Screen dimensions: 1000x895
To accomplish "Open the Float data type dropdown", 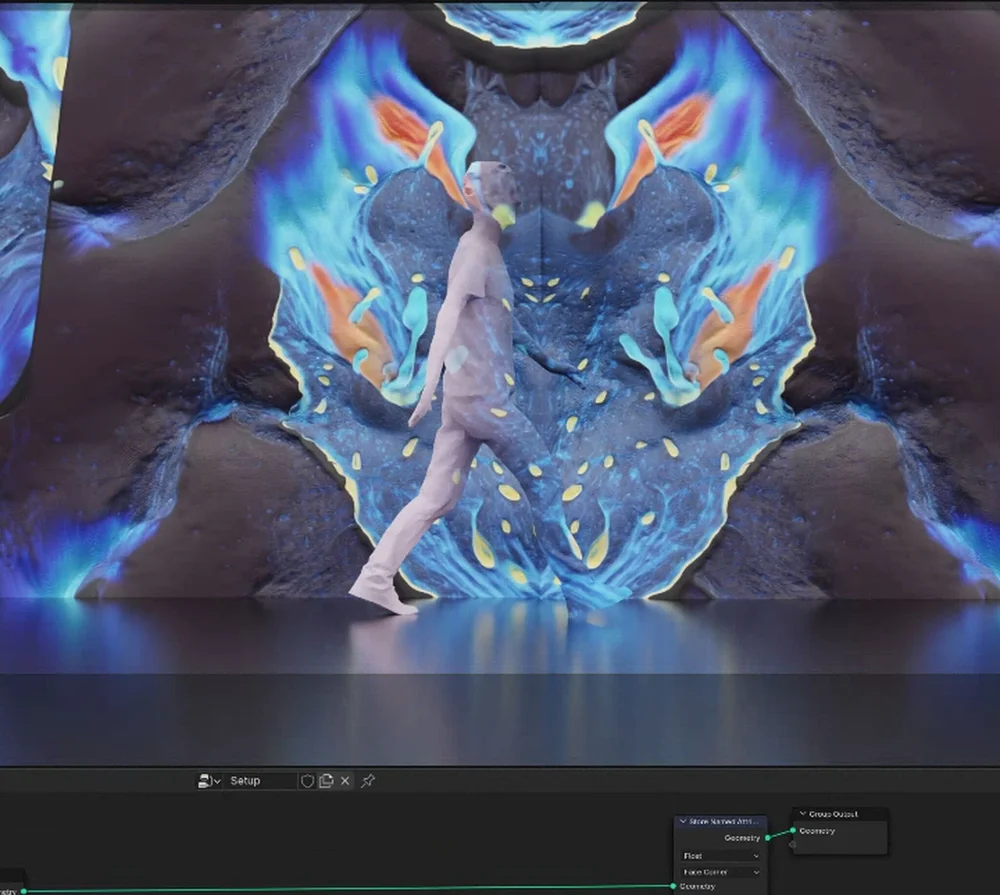I will click(720, 855).
